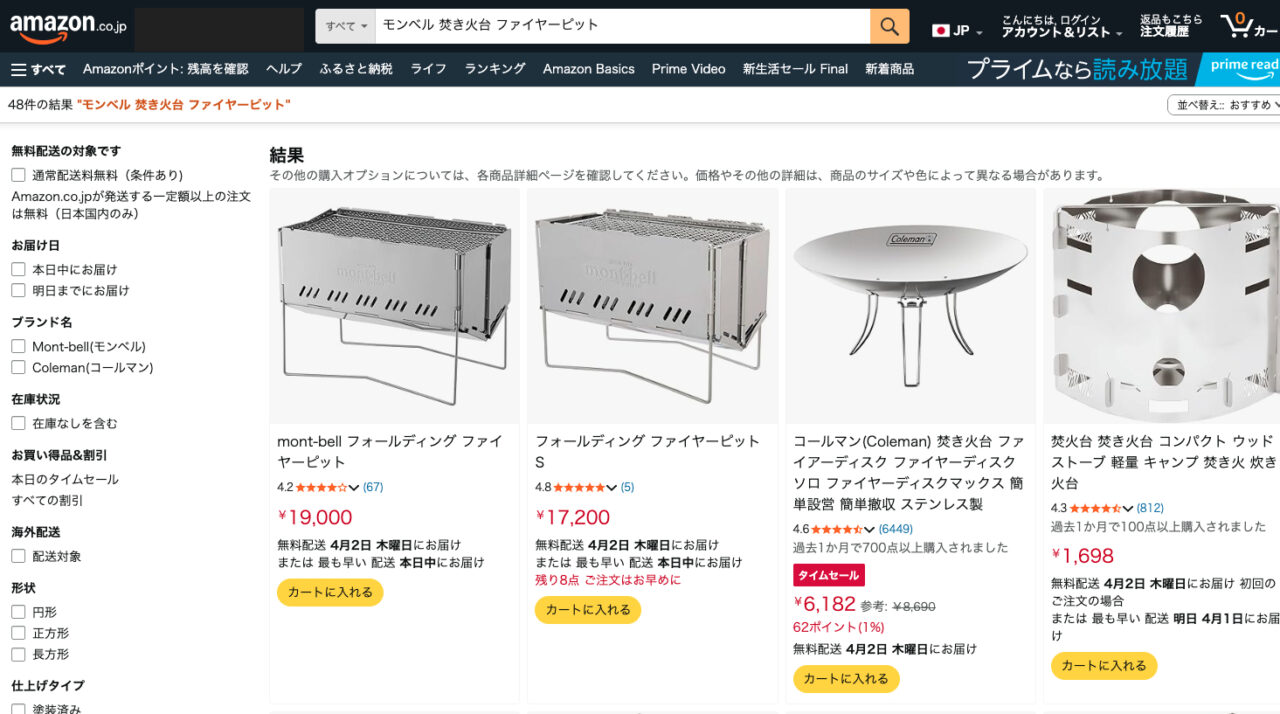Click the orange search magnifier button
This screenshot has width=1280, height=714.
[889, 26]
